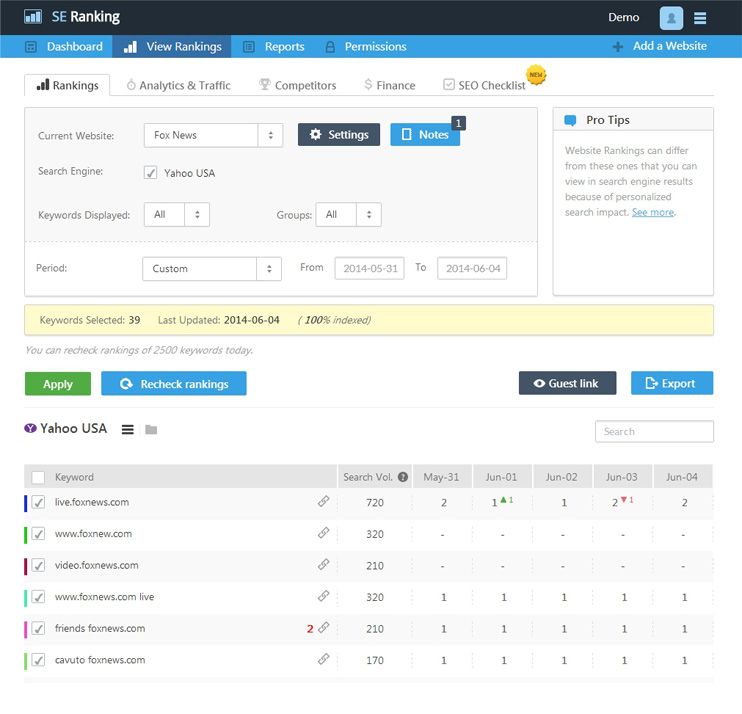Click green up arrow in Jun-01 cell
Image resolution: width=742 pixels, height=714 pixels.
click(x=504, y=500)
